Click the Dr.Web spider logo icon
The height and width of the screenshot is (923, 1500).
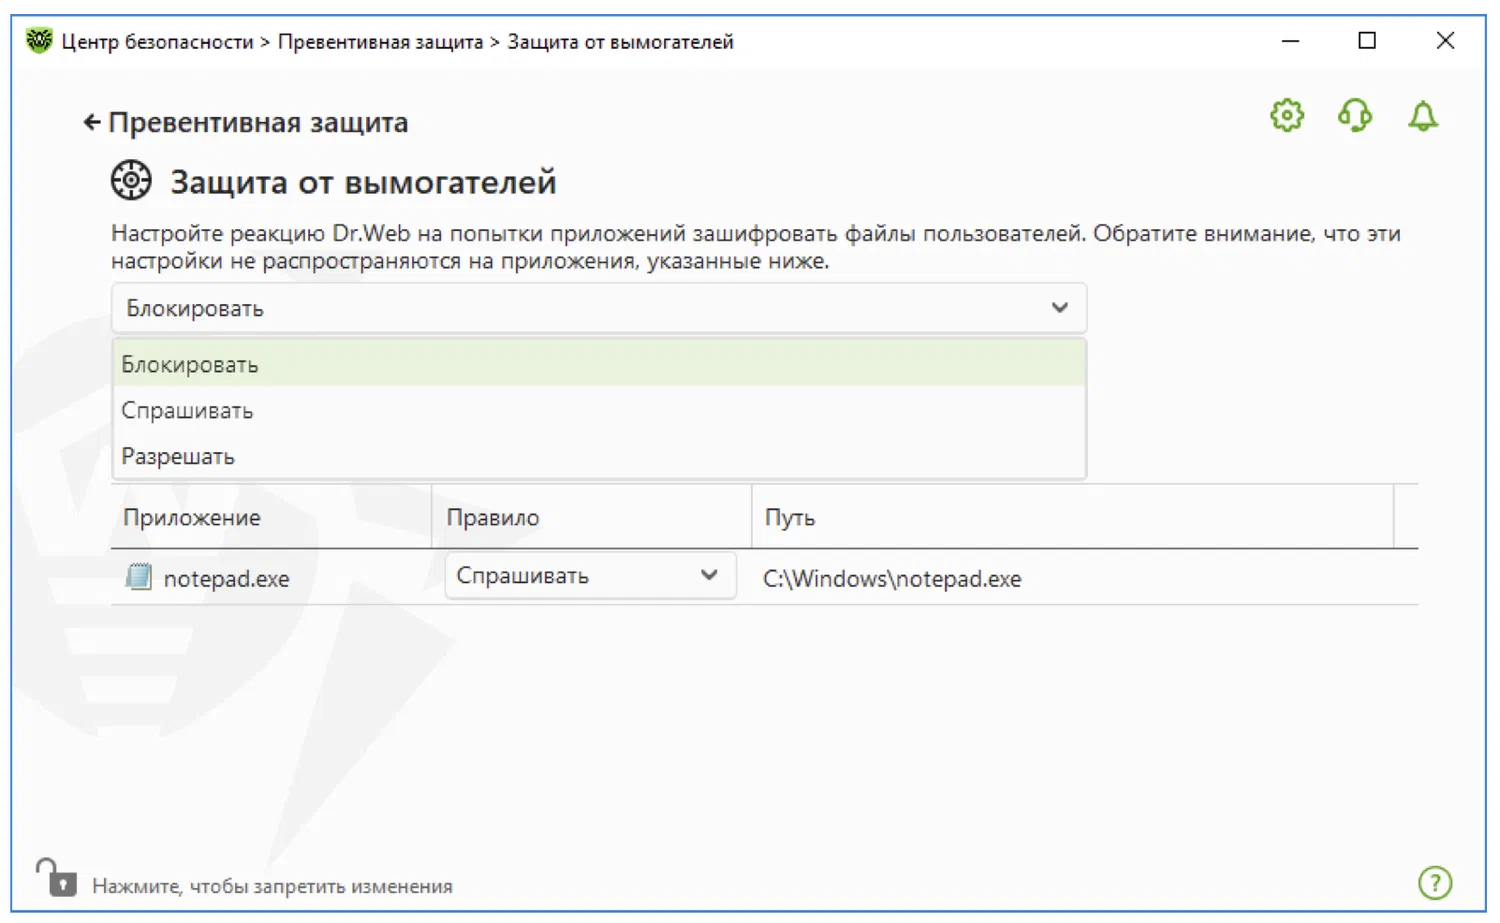click(x=39, y=41)
